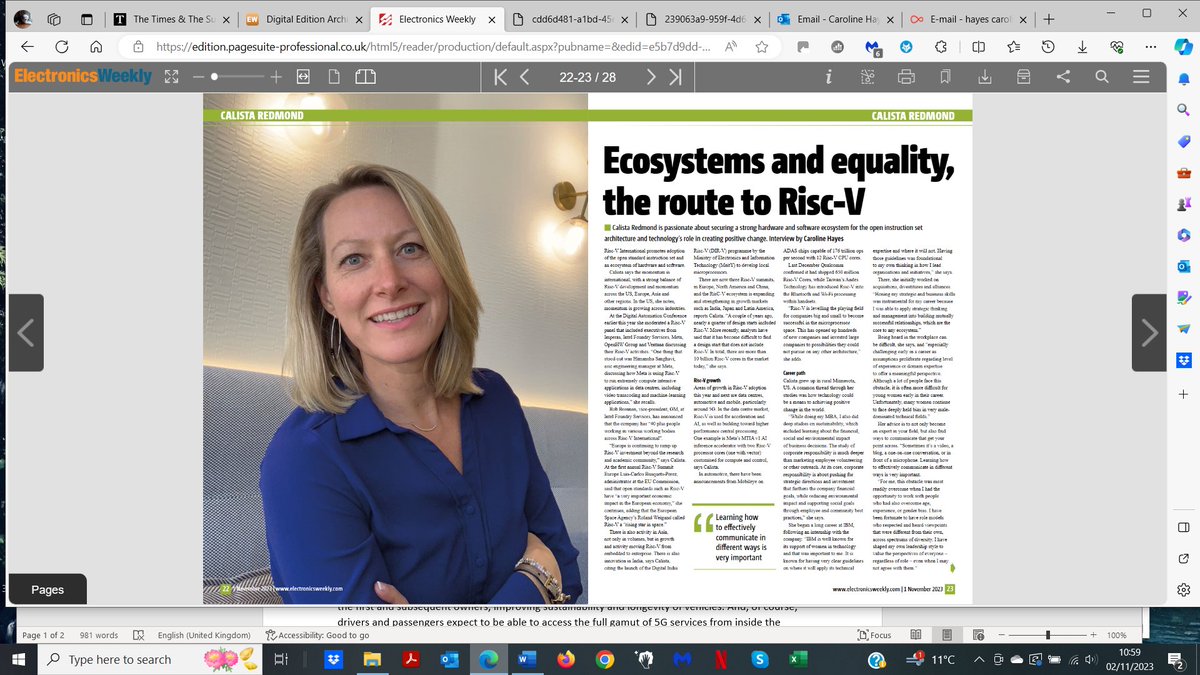Open the browser profile avatar
Image resolution: width=1200 pixels, height=675 pixels.
pos(24,19)
